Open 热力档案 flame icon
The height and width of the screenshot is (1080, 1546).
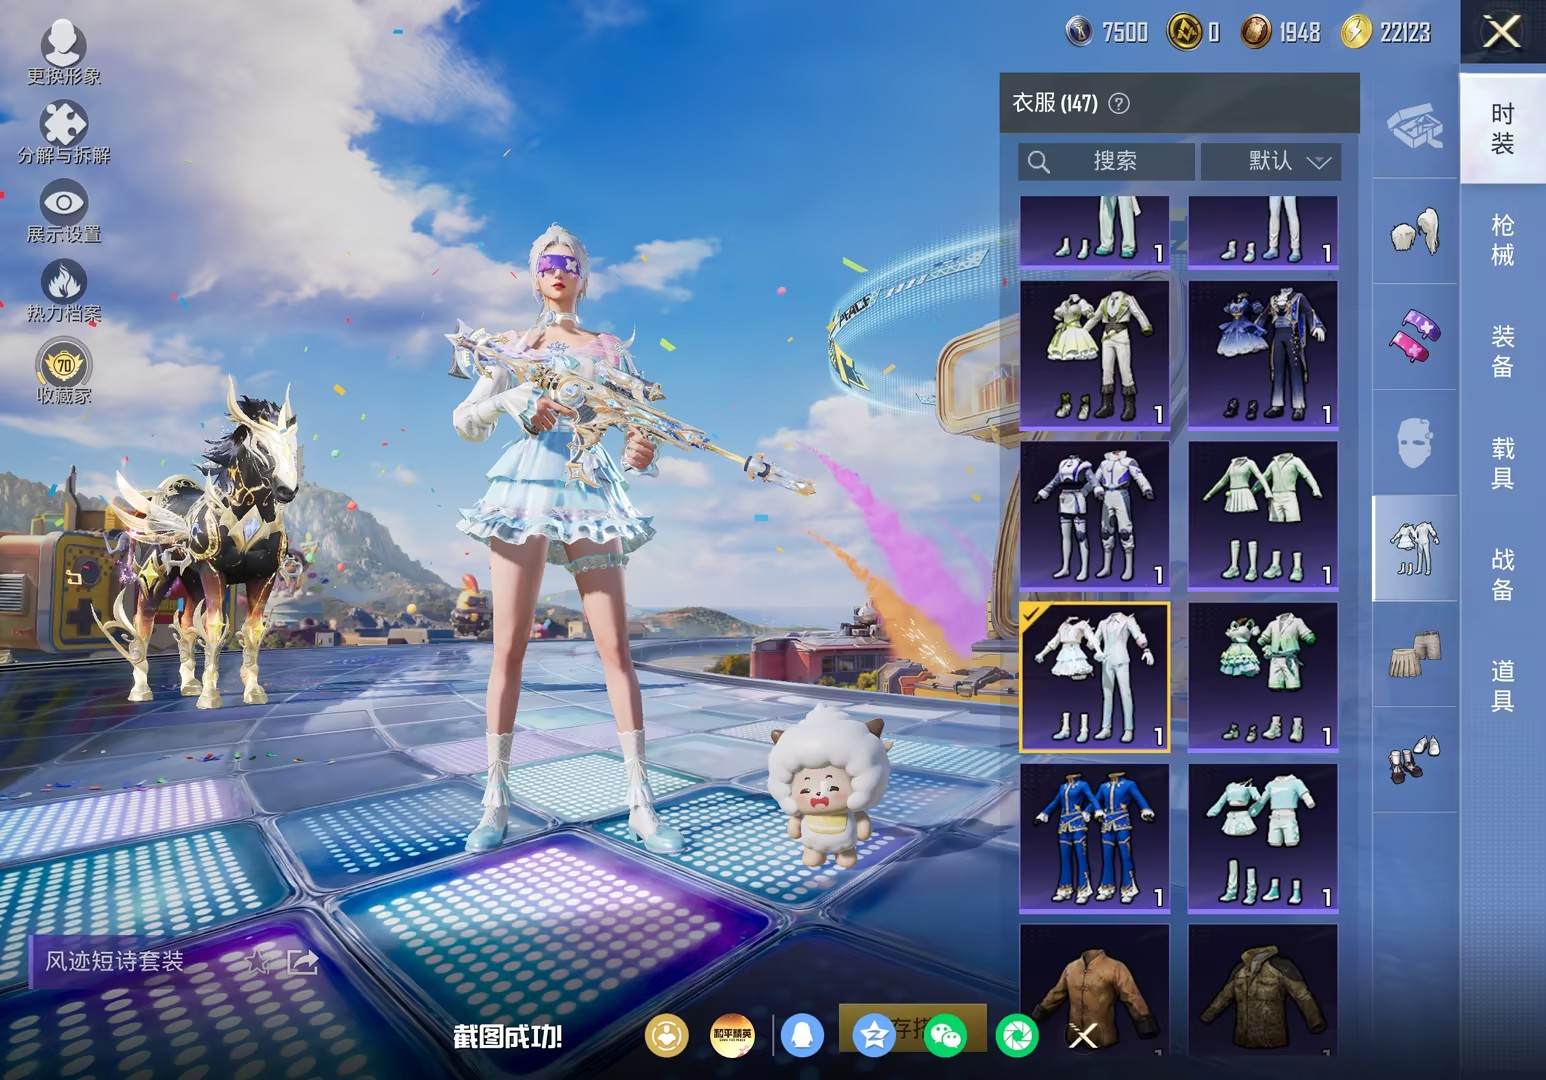point(63,291)
